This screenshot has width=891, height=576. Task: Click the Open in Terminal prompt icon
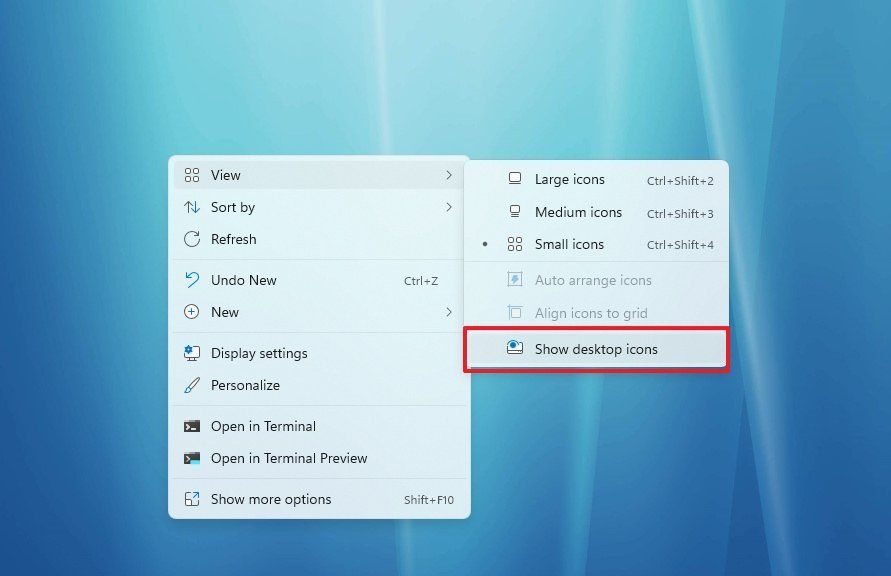[192, 426]
